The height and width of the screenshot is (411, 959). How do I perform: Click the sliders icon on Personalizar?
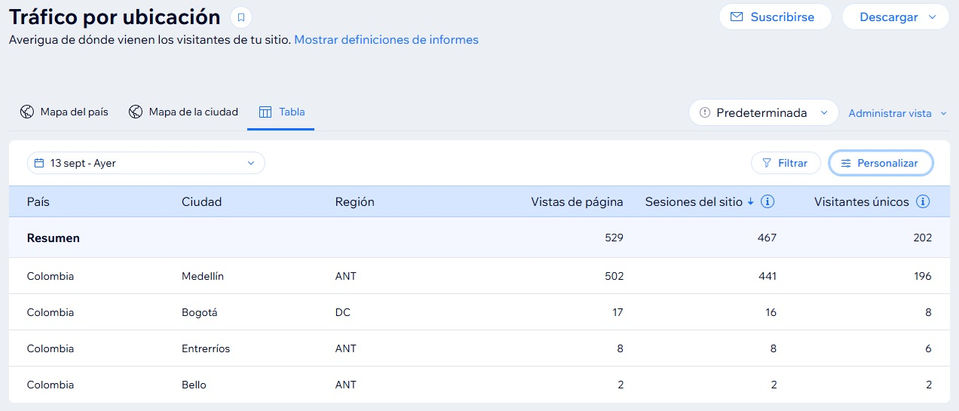[846, 163]
